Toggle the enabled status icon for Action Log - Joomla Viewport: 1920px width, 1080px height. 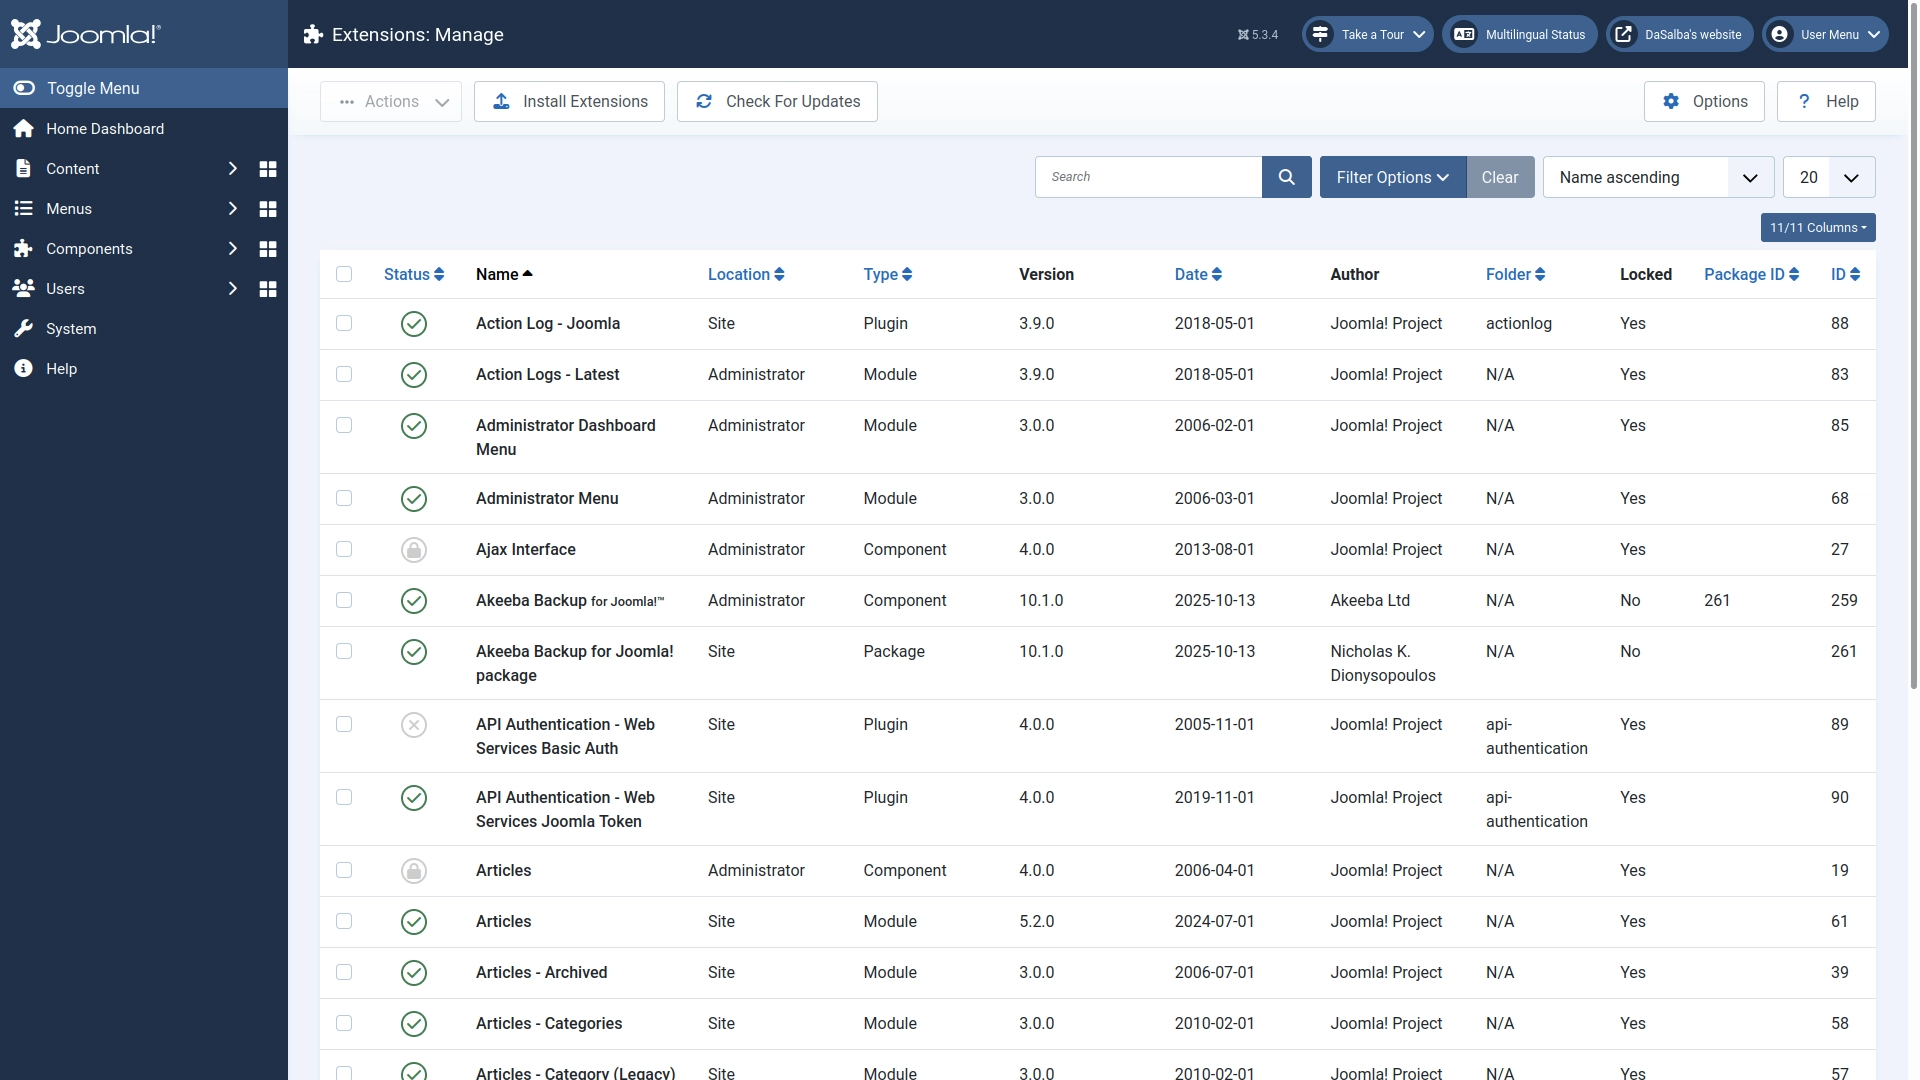[413, 323]
